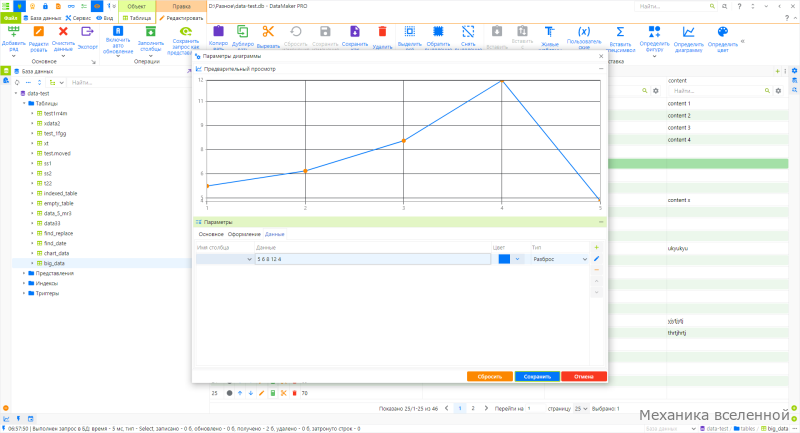
Task: Collapse the Параметры section header
Action: tap(601, 222)
